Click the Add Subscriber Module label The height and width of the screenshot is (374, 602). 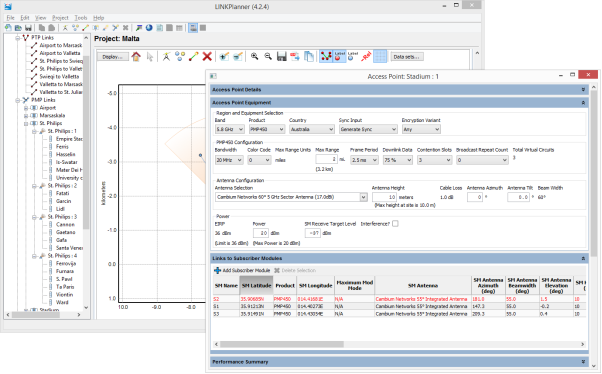246,270
